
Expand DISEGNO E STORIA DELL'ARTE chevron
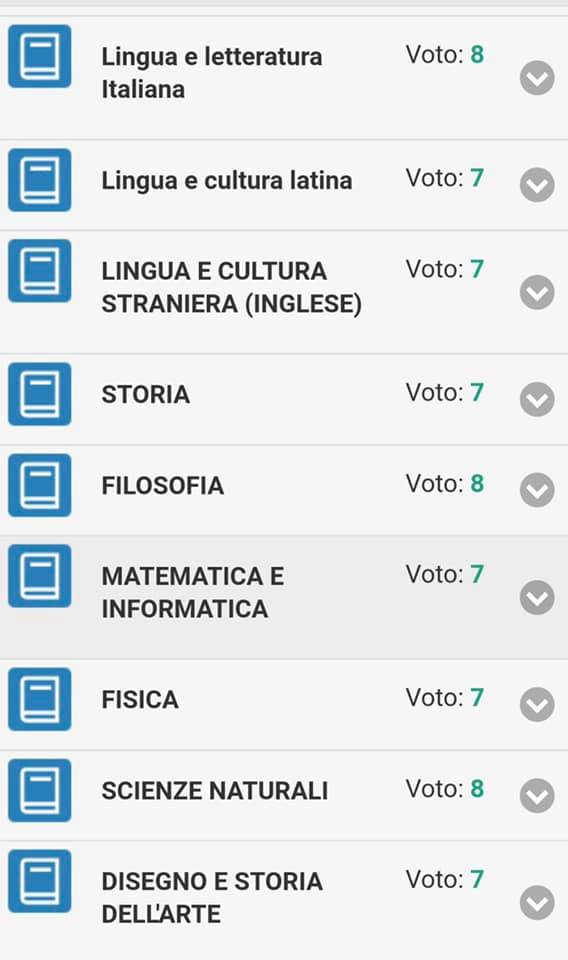click(x=537, y=902)
